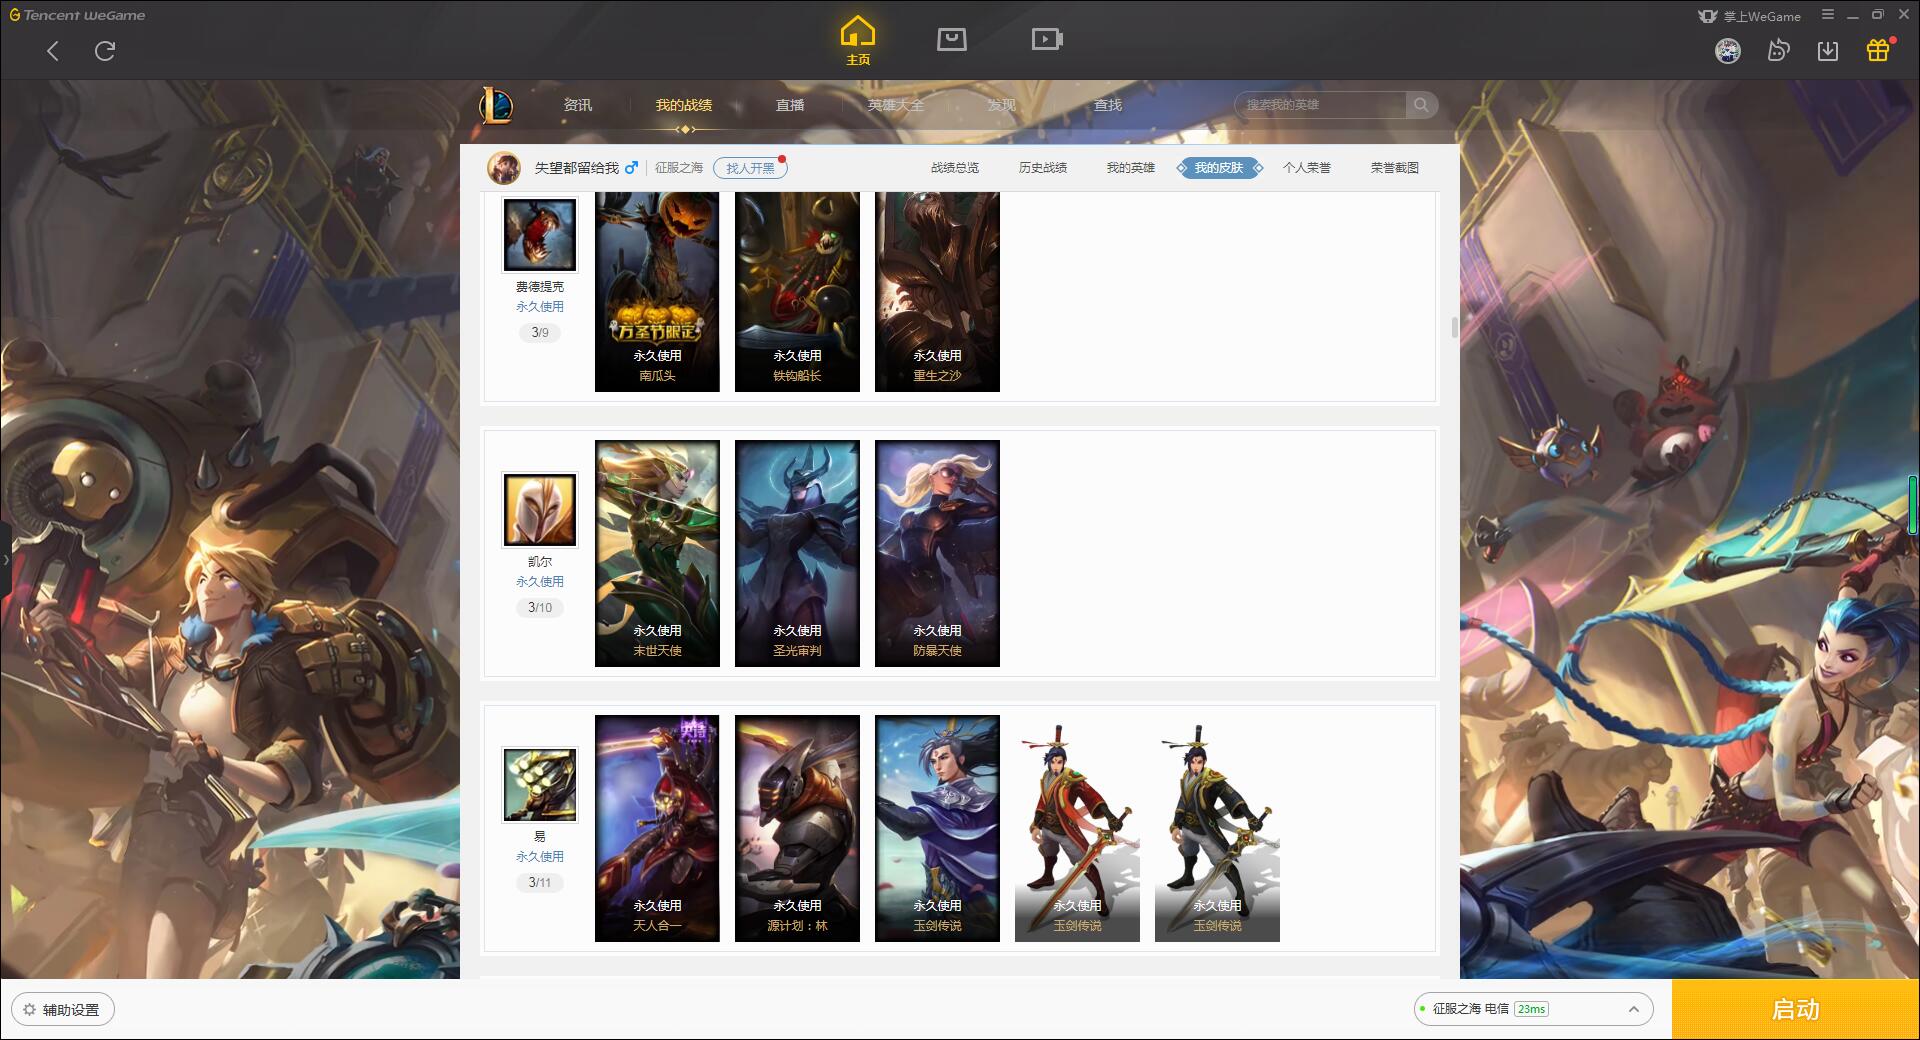Open the 铁钩船长 skin card
The width and height of the screenshot is (1920, 1040).
(797, 291)
